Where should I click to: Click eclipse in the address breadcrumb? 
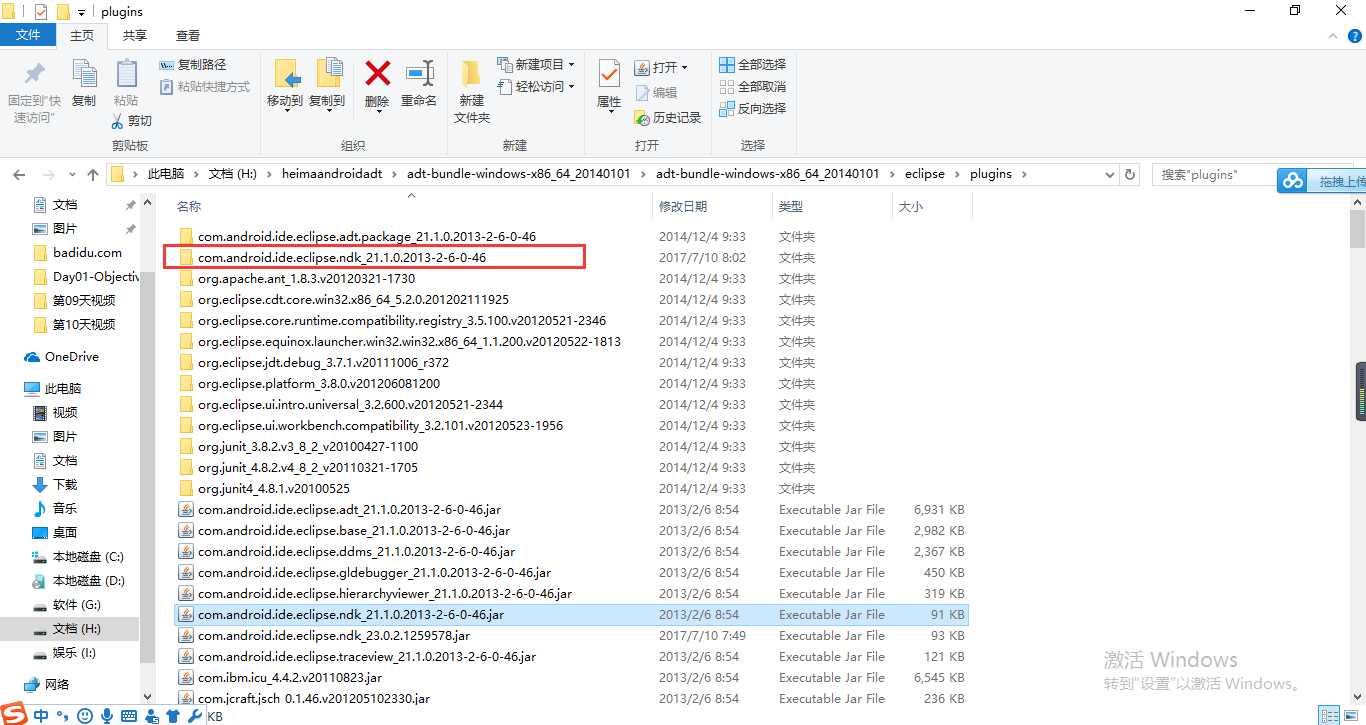pyautogui.click(x=925, y=174)
